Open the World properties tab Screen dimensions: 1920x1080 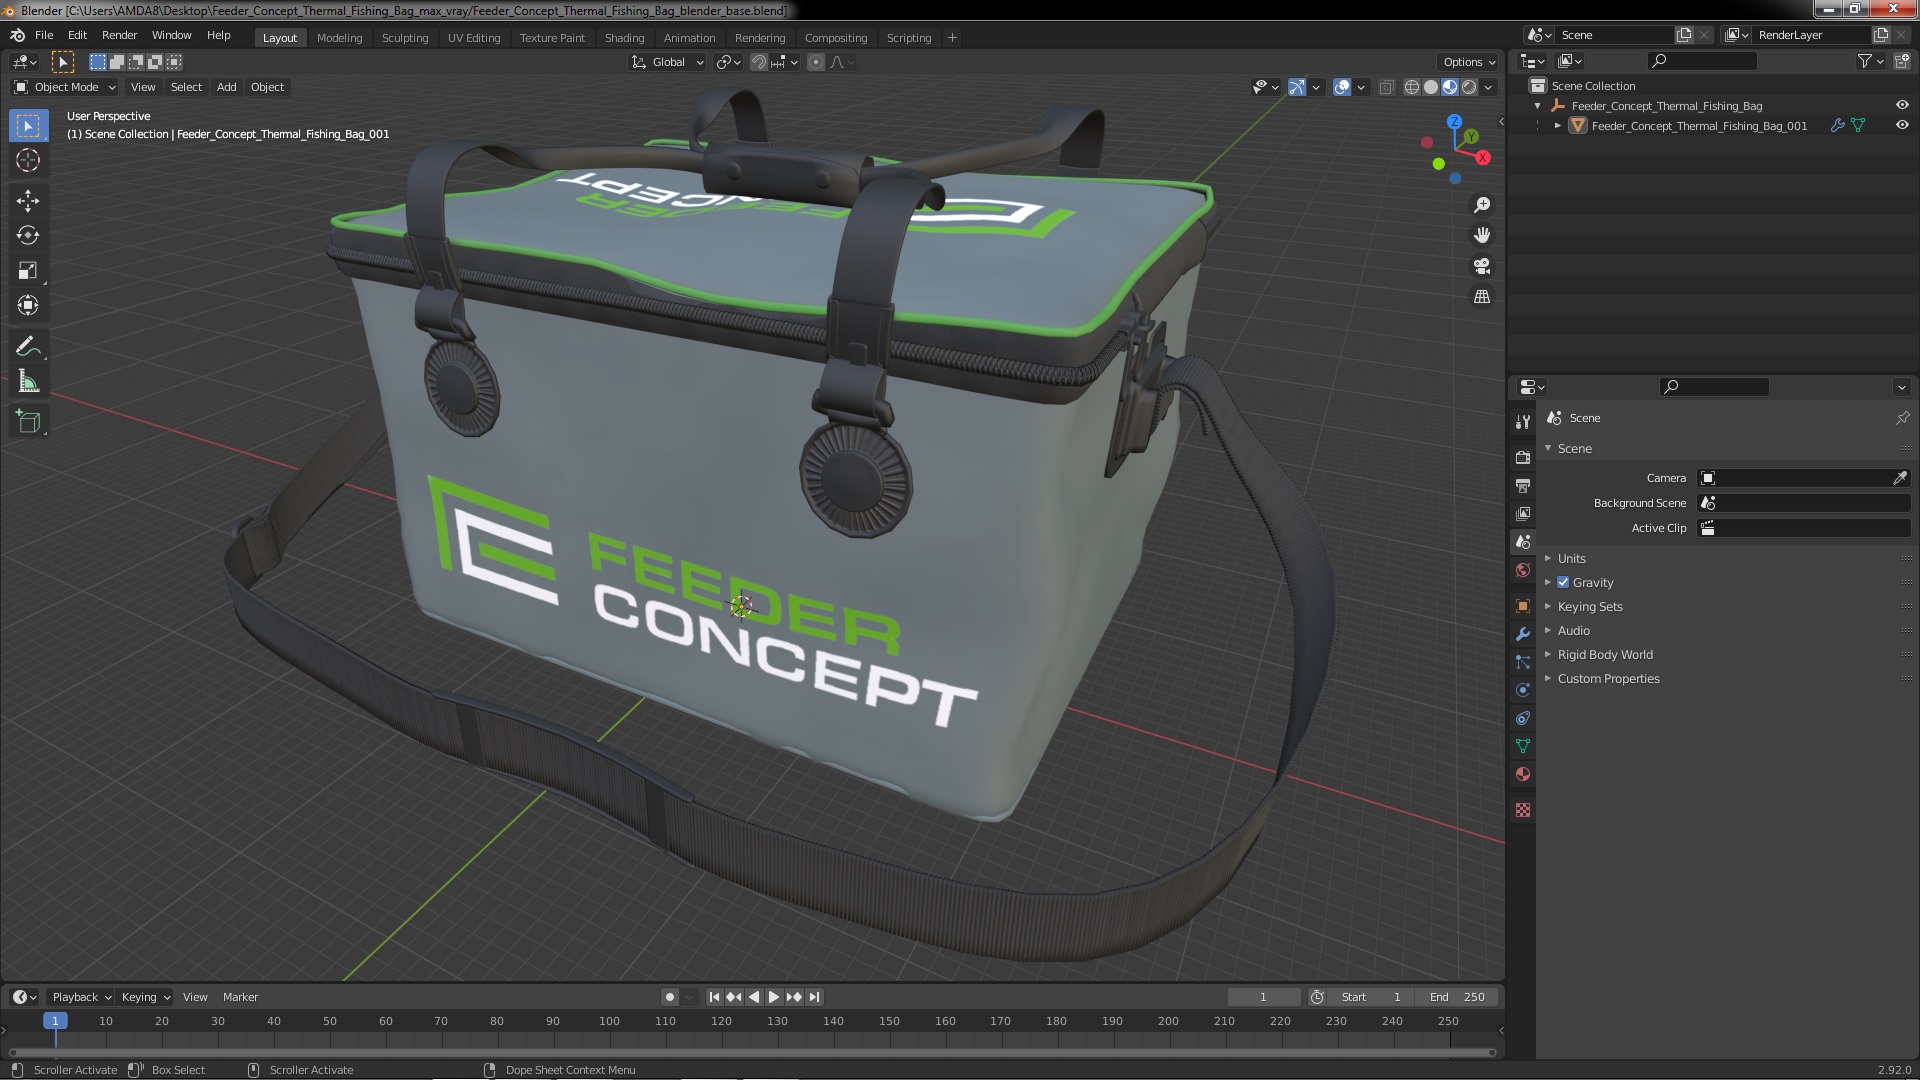click(1523, 570)
